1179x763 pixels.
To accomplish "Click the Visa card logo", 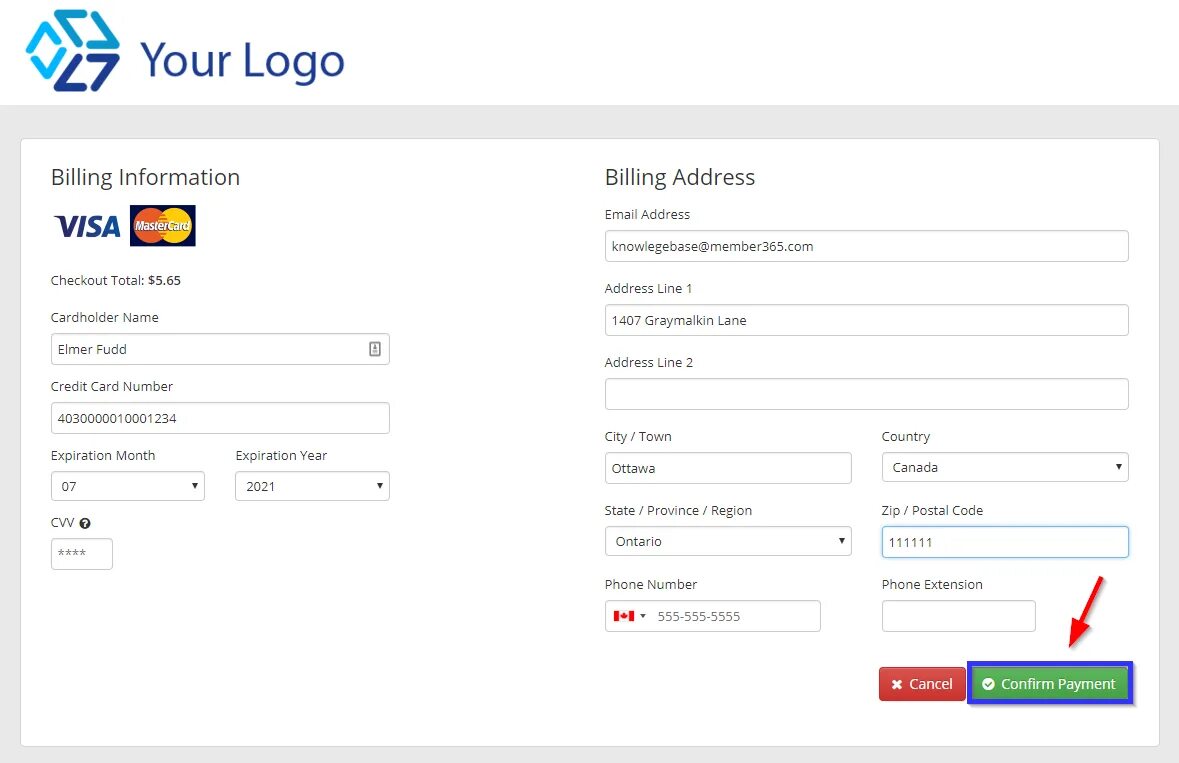I will (x=86, y=225).
